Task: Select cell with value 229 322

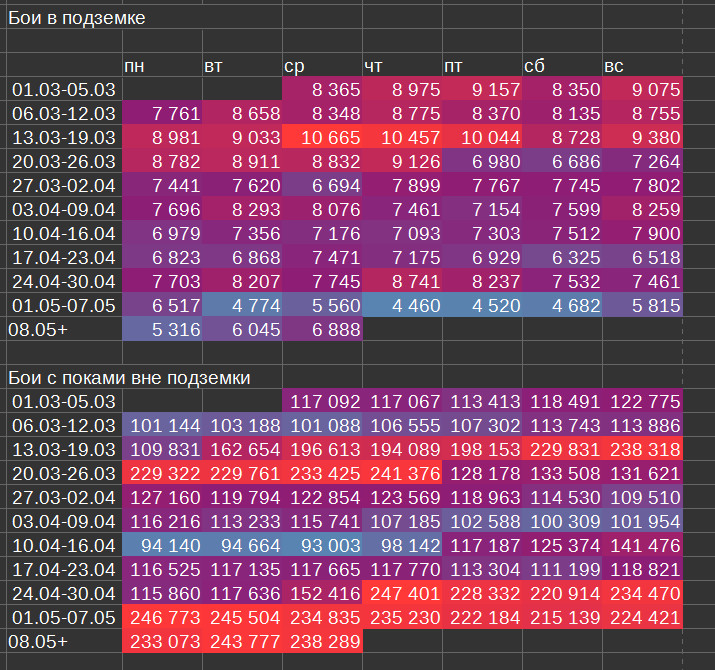Action: pyautogui.click(x=162, y=473)
